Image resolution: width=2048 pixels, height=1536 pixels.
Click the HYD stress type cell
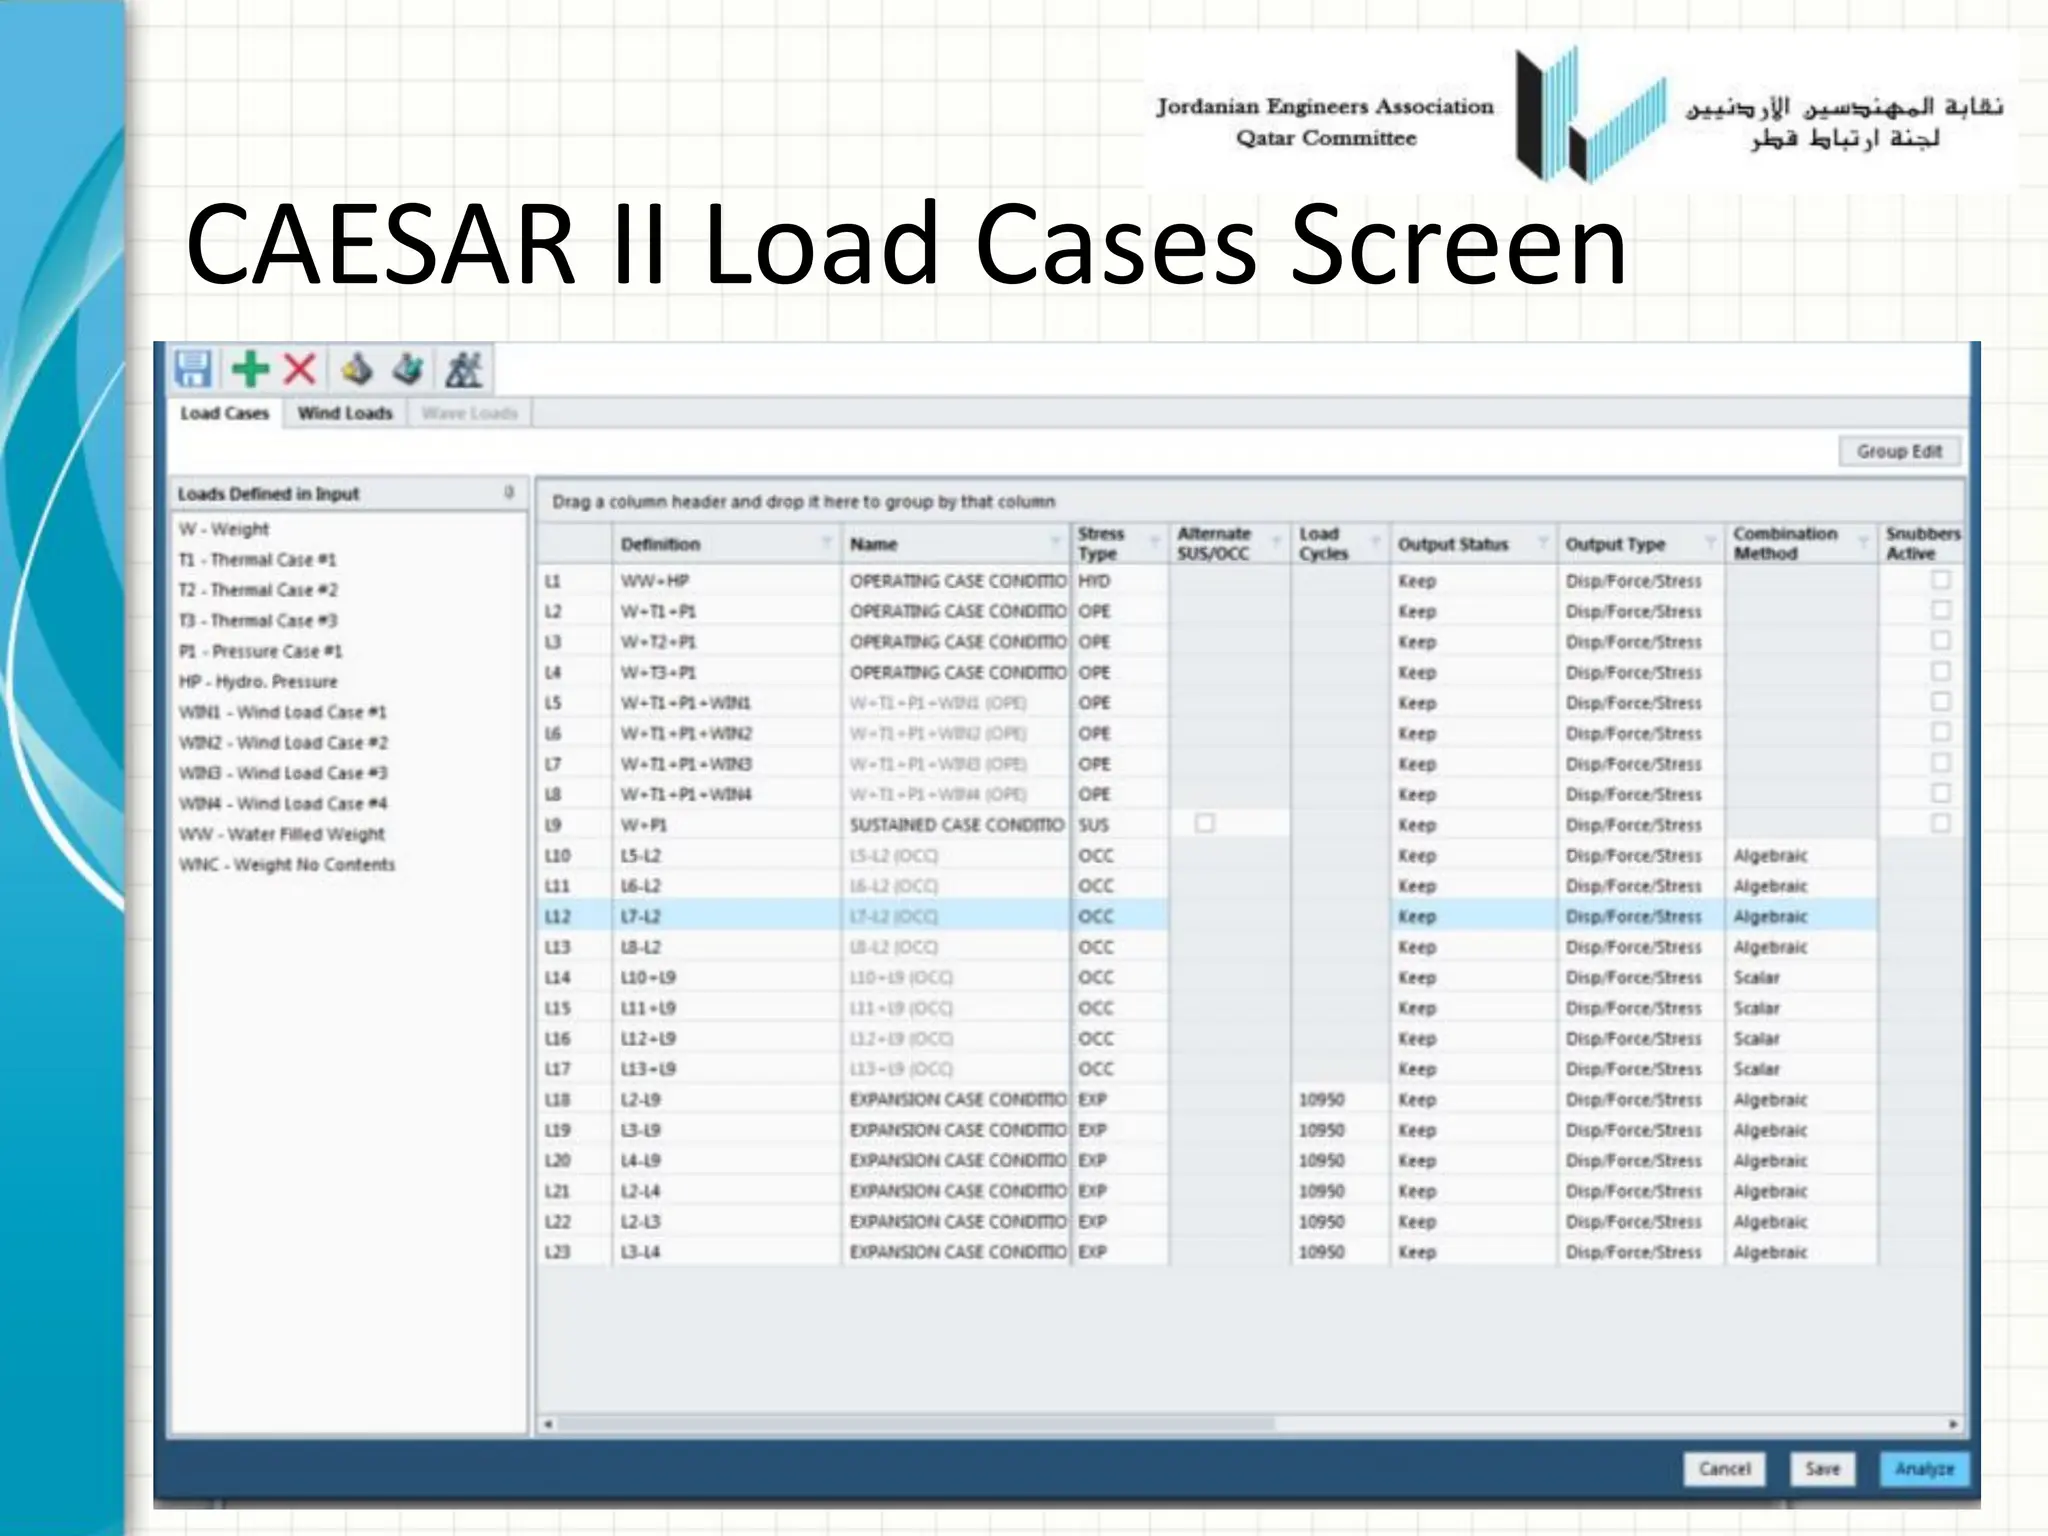[1119, 581]
